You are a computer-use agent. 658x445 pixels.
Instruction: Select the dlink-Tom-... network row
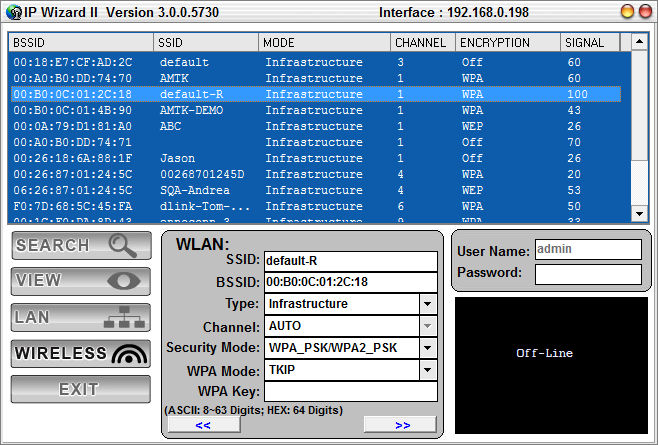click(x=316, y=206)
